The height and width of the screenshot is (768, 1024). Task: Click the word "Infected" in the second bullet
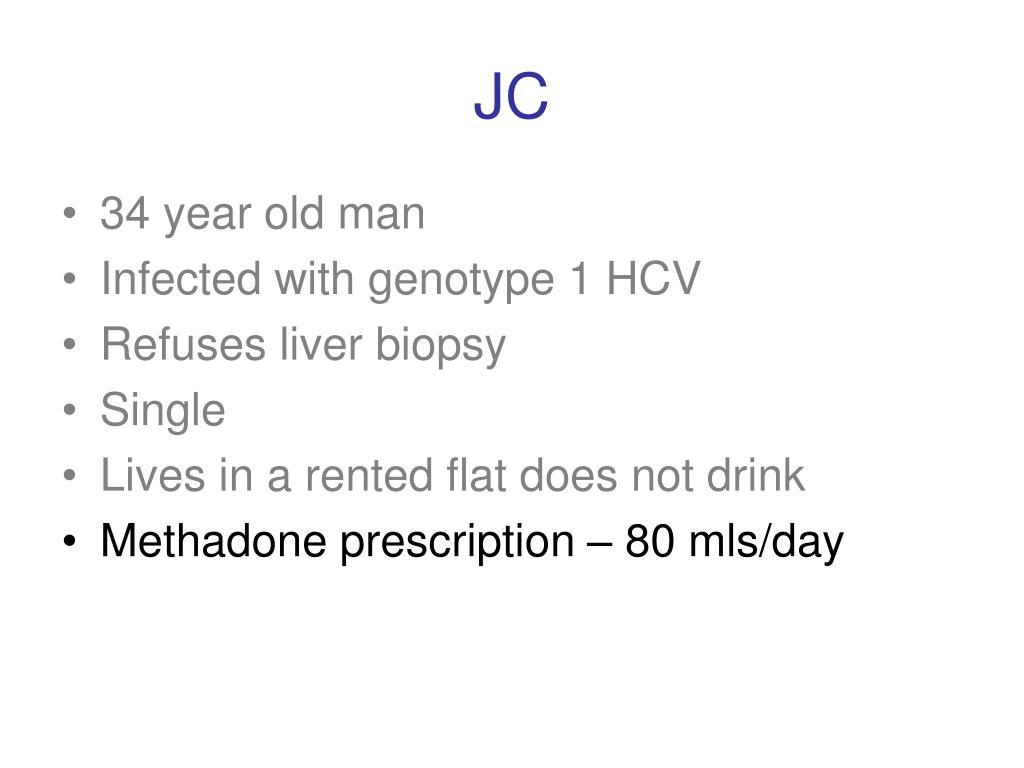click(x=182, y=279)
